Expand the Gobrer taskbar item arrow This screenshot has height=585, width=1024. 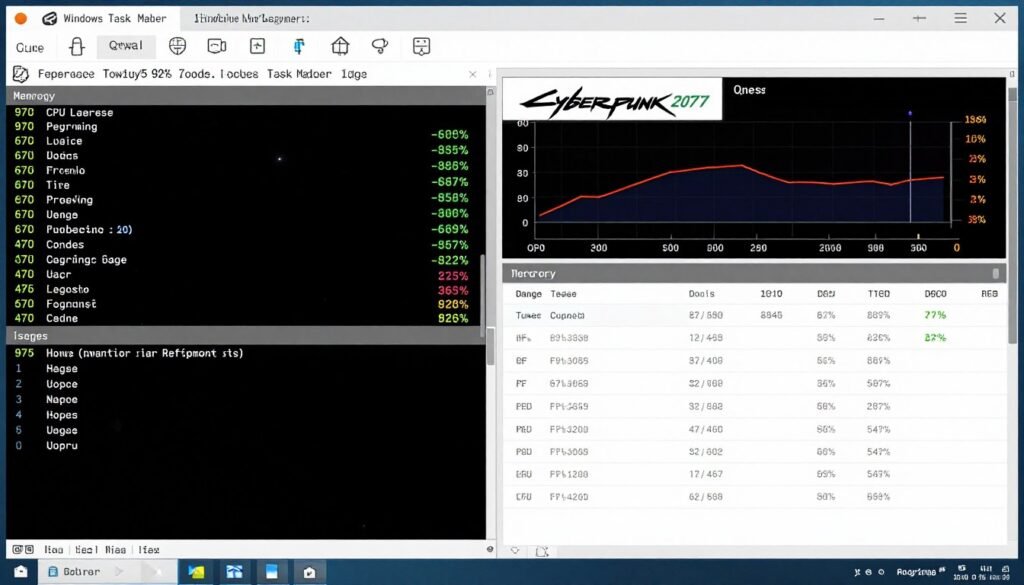pos(120,572)
